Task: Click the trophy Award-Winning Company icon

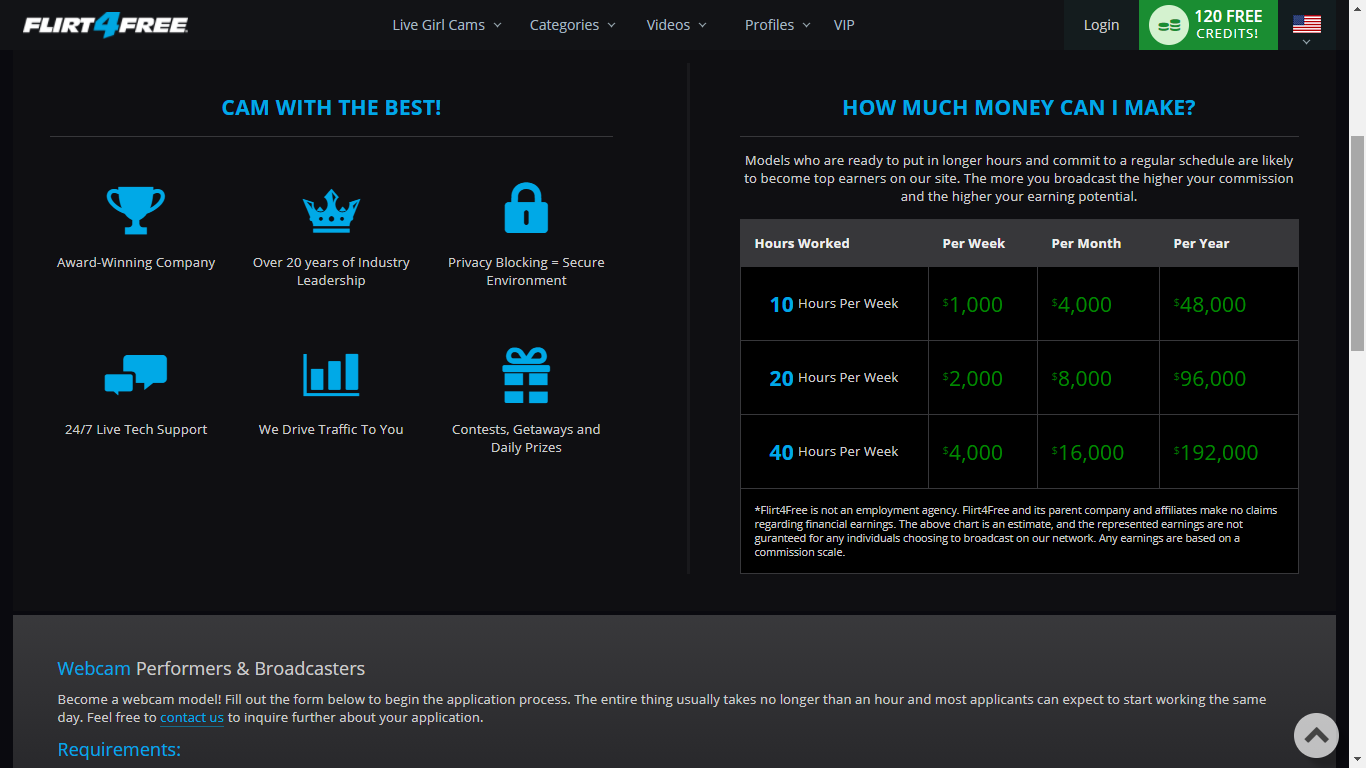Action: tap(136, 210)
